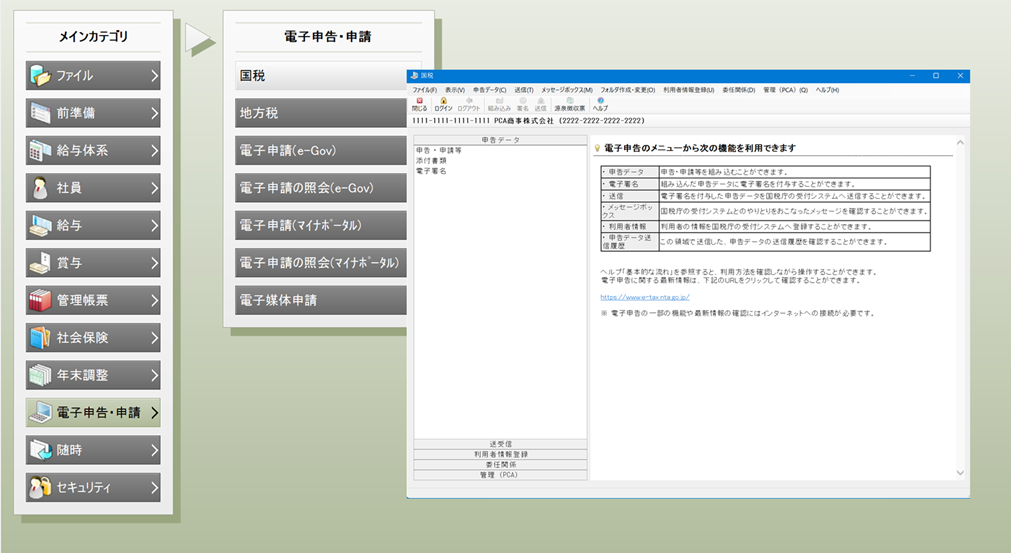The image size is (1011, 553).
Task: Click the 申告データ panel header
Action: [500, 140]
